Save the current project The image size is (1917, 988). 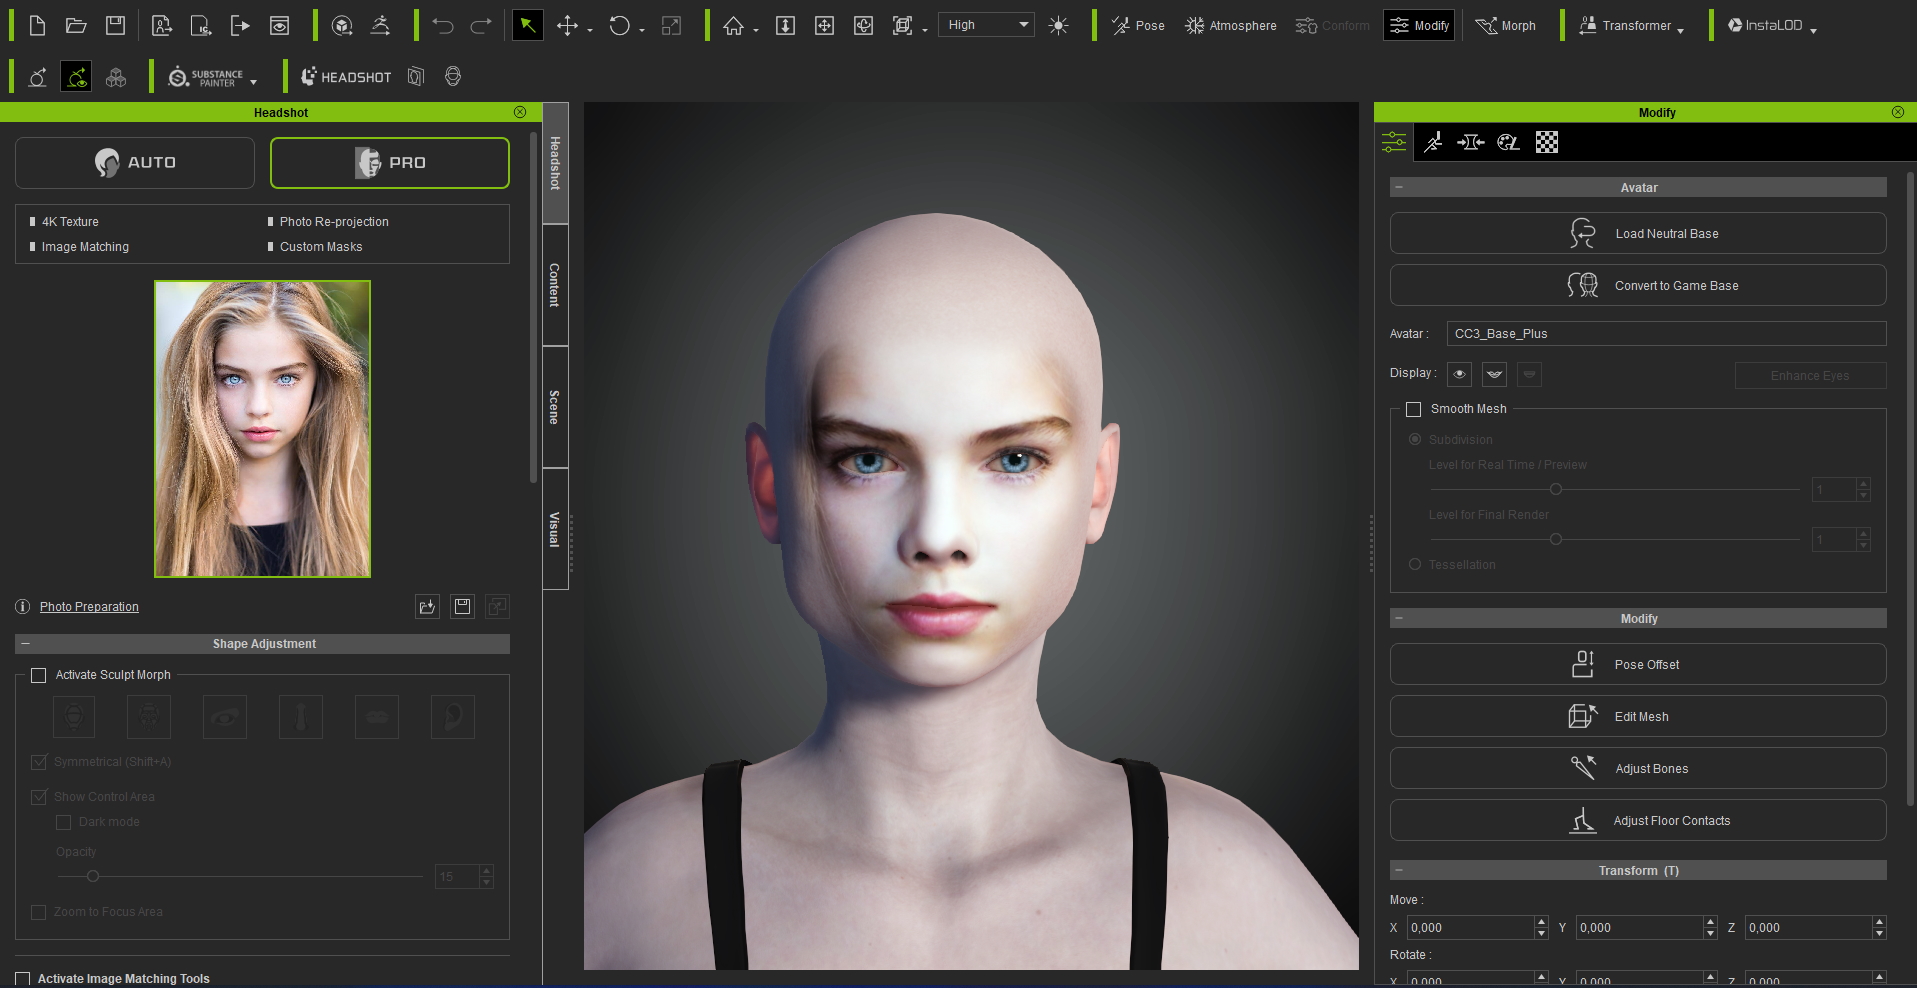(116, 26)
